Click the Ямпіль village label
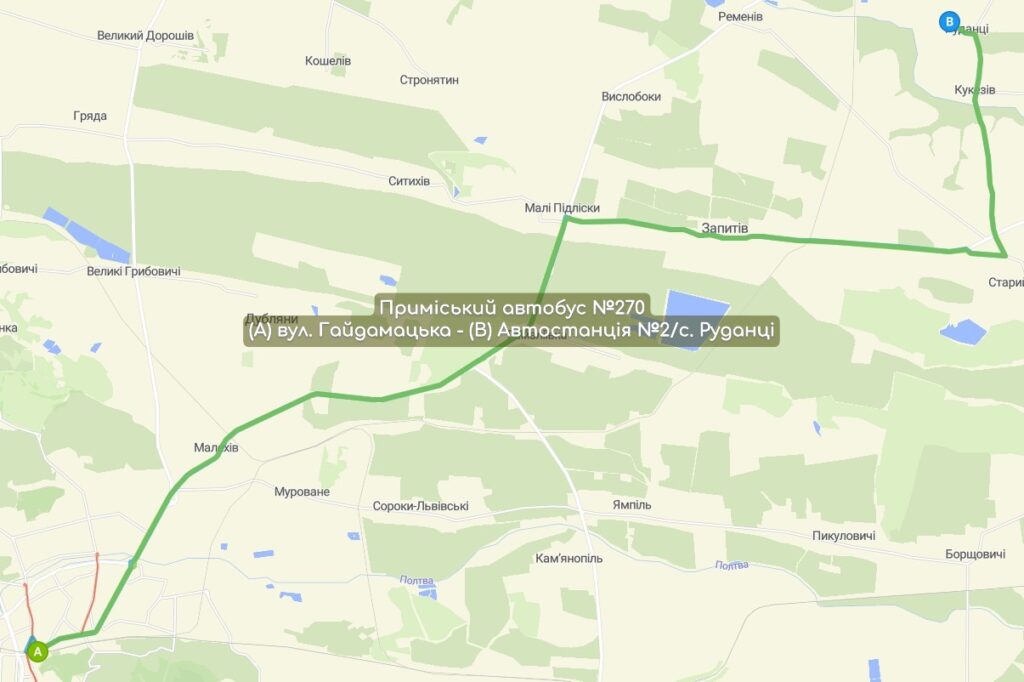The width and height of the screenshot is (1024, 682). coord(632,504)
